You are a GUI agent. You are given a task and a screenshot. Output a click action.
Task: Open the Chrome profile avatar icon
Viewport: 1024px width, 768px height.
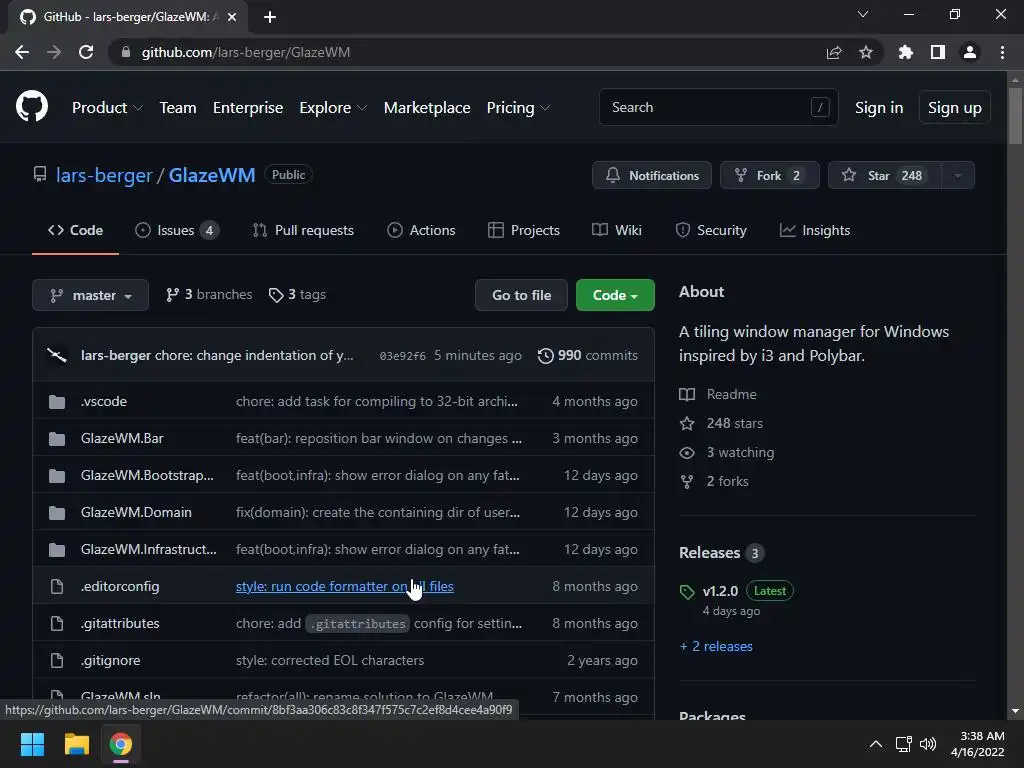(x=970, y=52)
